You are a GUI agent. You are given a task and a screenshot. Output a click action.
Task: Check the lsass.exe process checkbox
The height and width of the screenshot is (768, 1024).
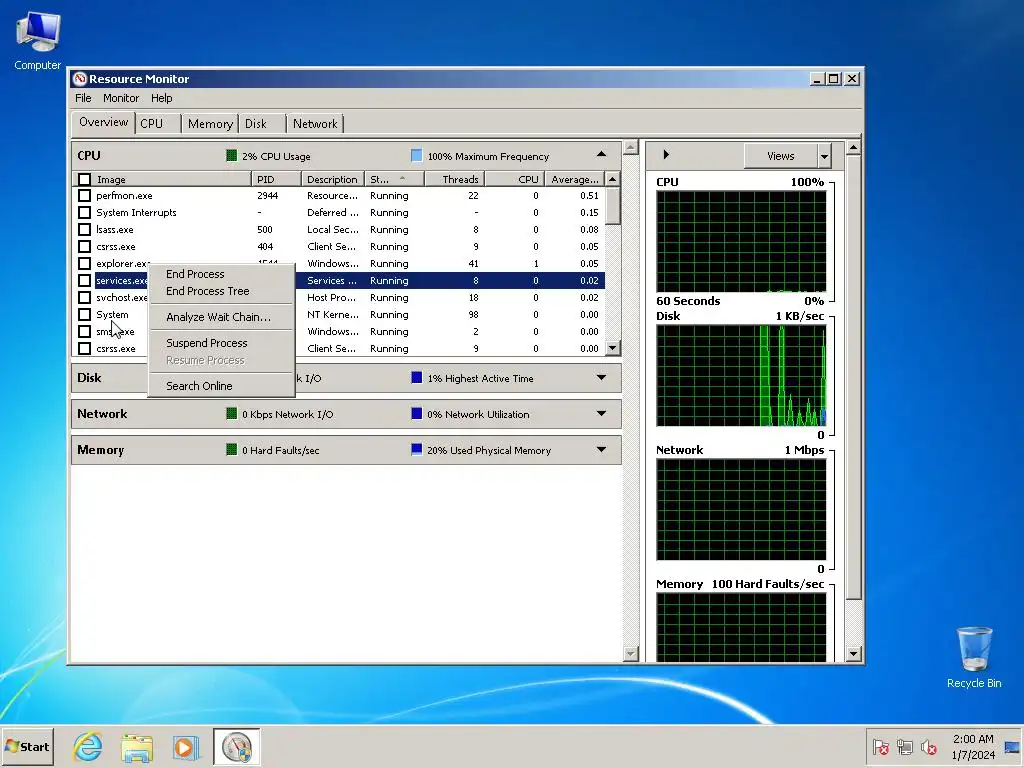[x=84, y=229]
